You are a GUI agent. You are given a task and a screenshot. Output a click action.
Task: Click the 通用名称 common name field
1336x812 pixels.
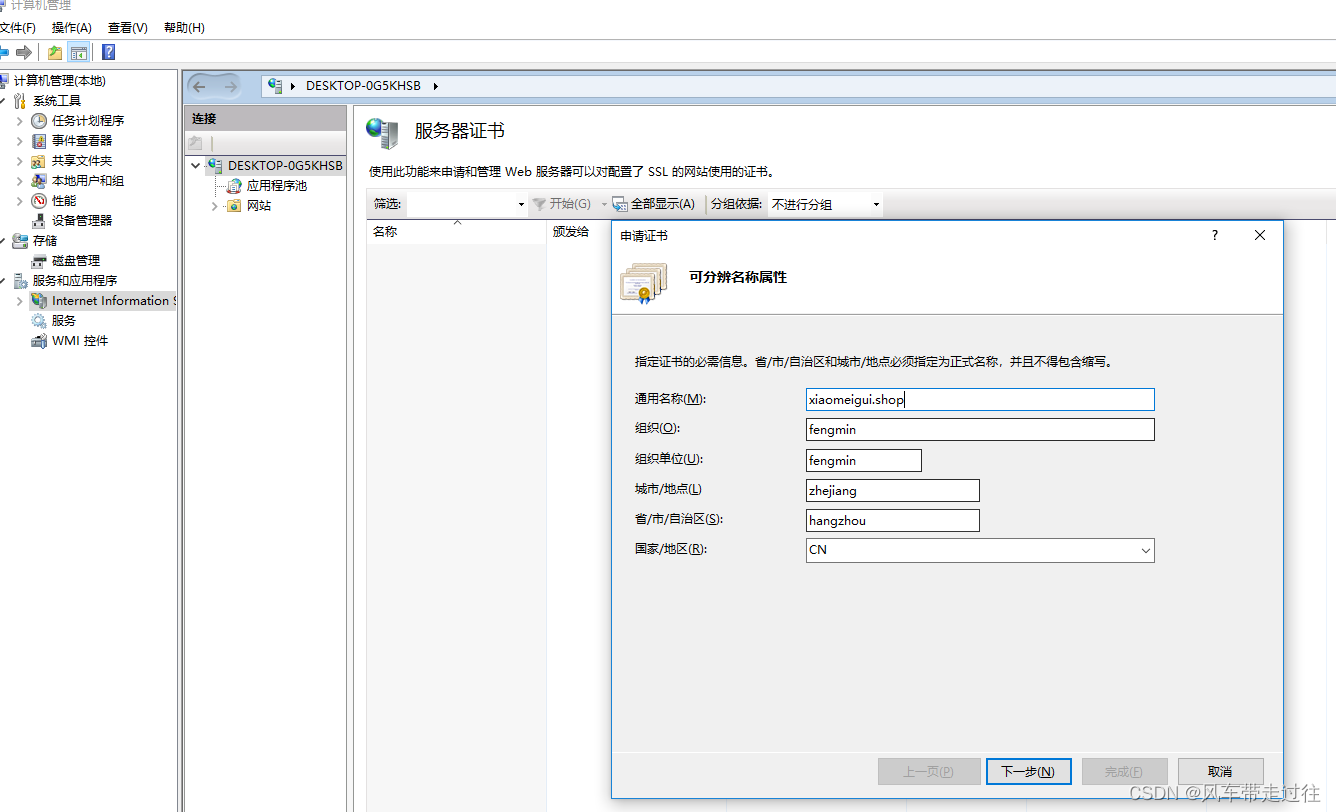click(x=979, y=400)
